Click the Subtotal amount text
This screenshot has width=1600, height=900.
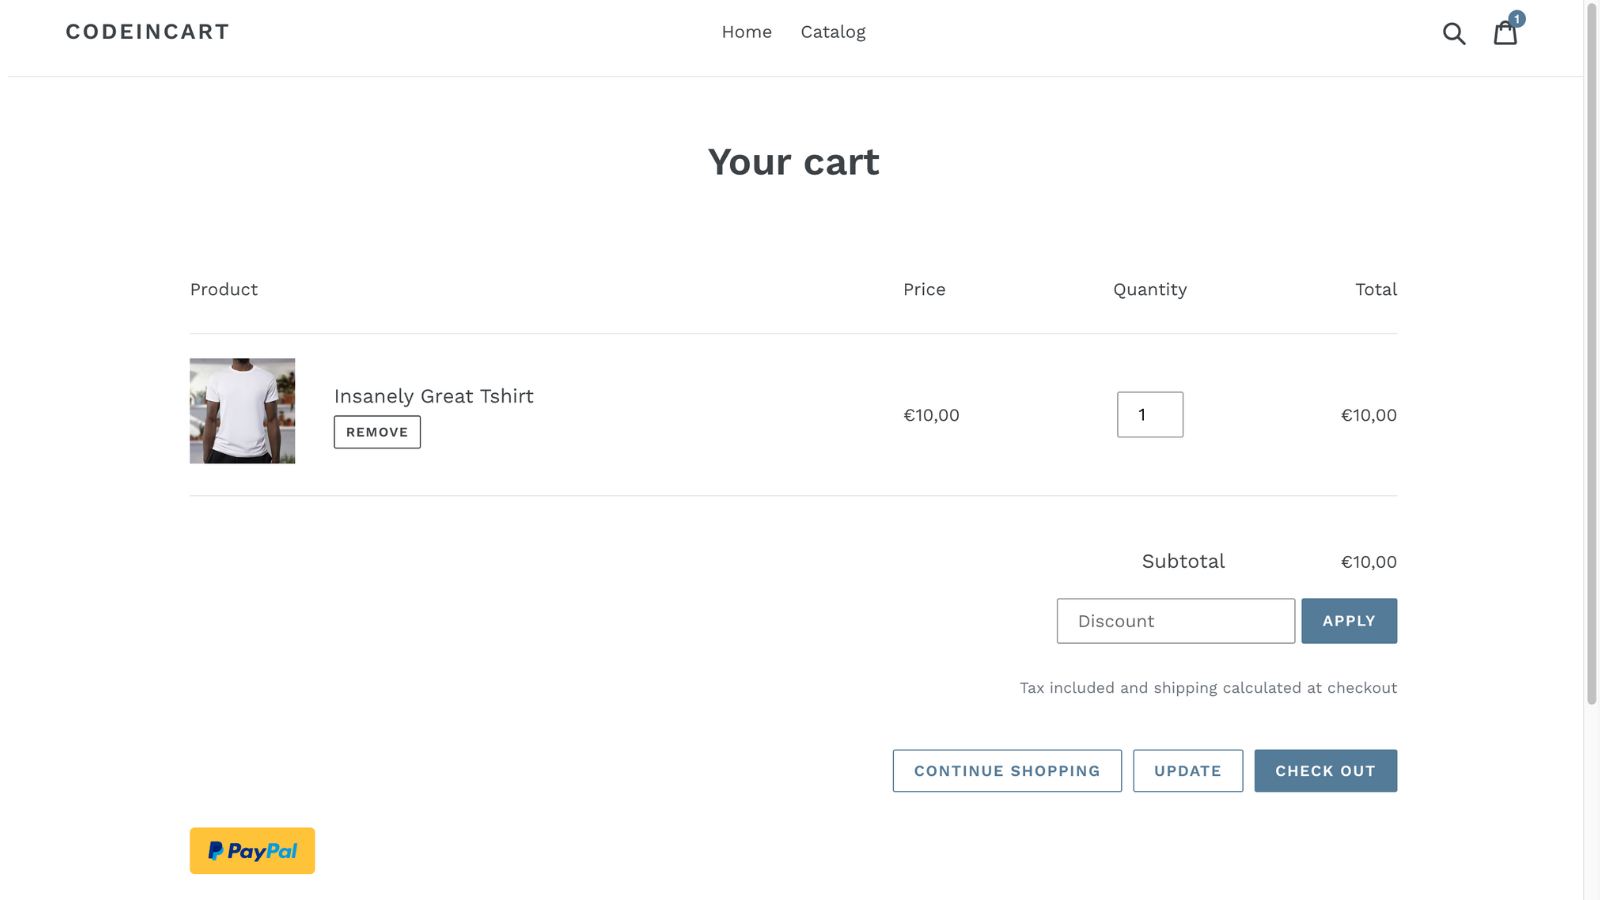1369,561
